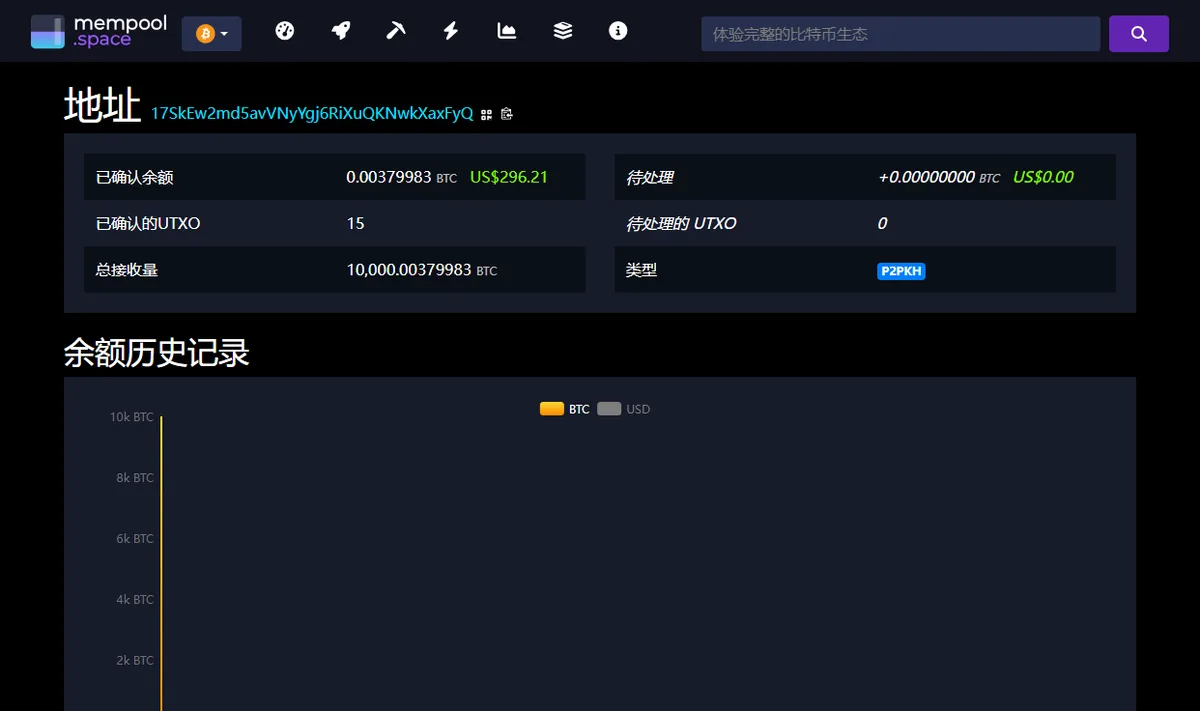
Task: Copy the address with clipboard icon
Action: click(x=507, y=114)
